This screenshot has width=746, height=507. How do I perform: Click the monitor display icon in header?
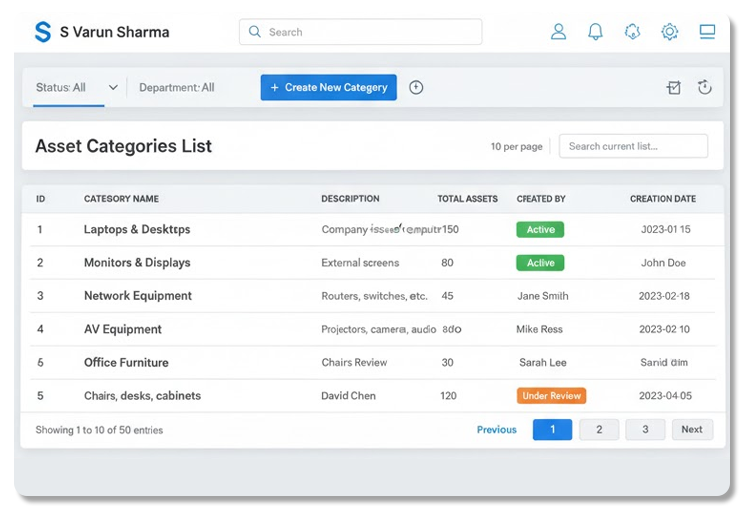(707, 32)
